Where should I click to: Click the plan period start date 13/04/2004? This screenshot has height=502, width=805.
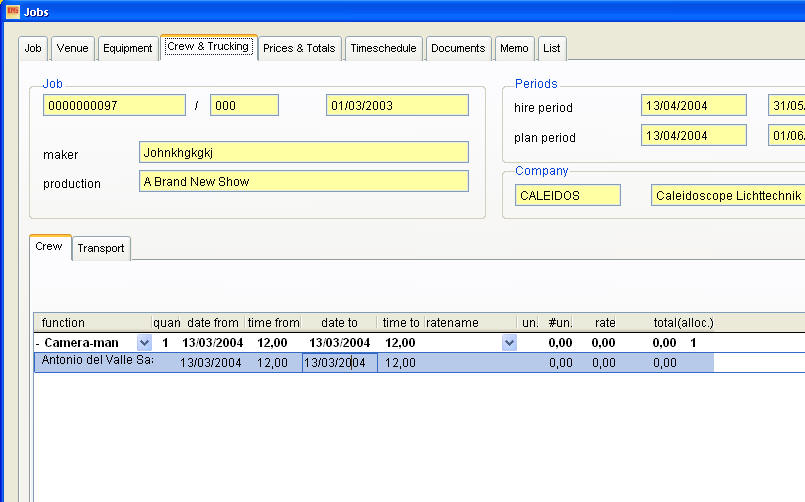[694, 135]
